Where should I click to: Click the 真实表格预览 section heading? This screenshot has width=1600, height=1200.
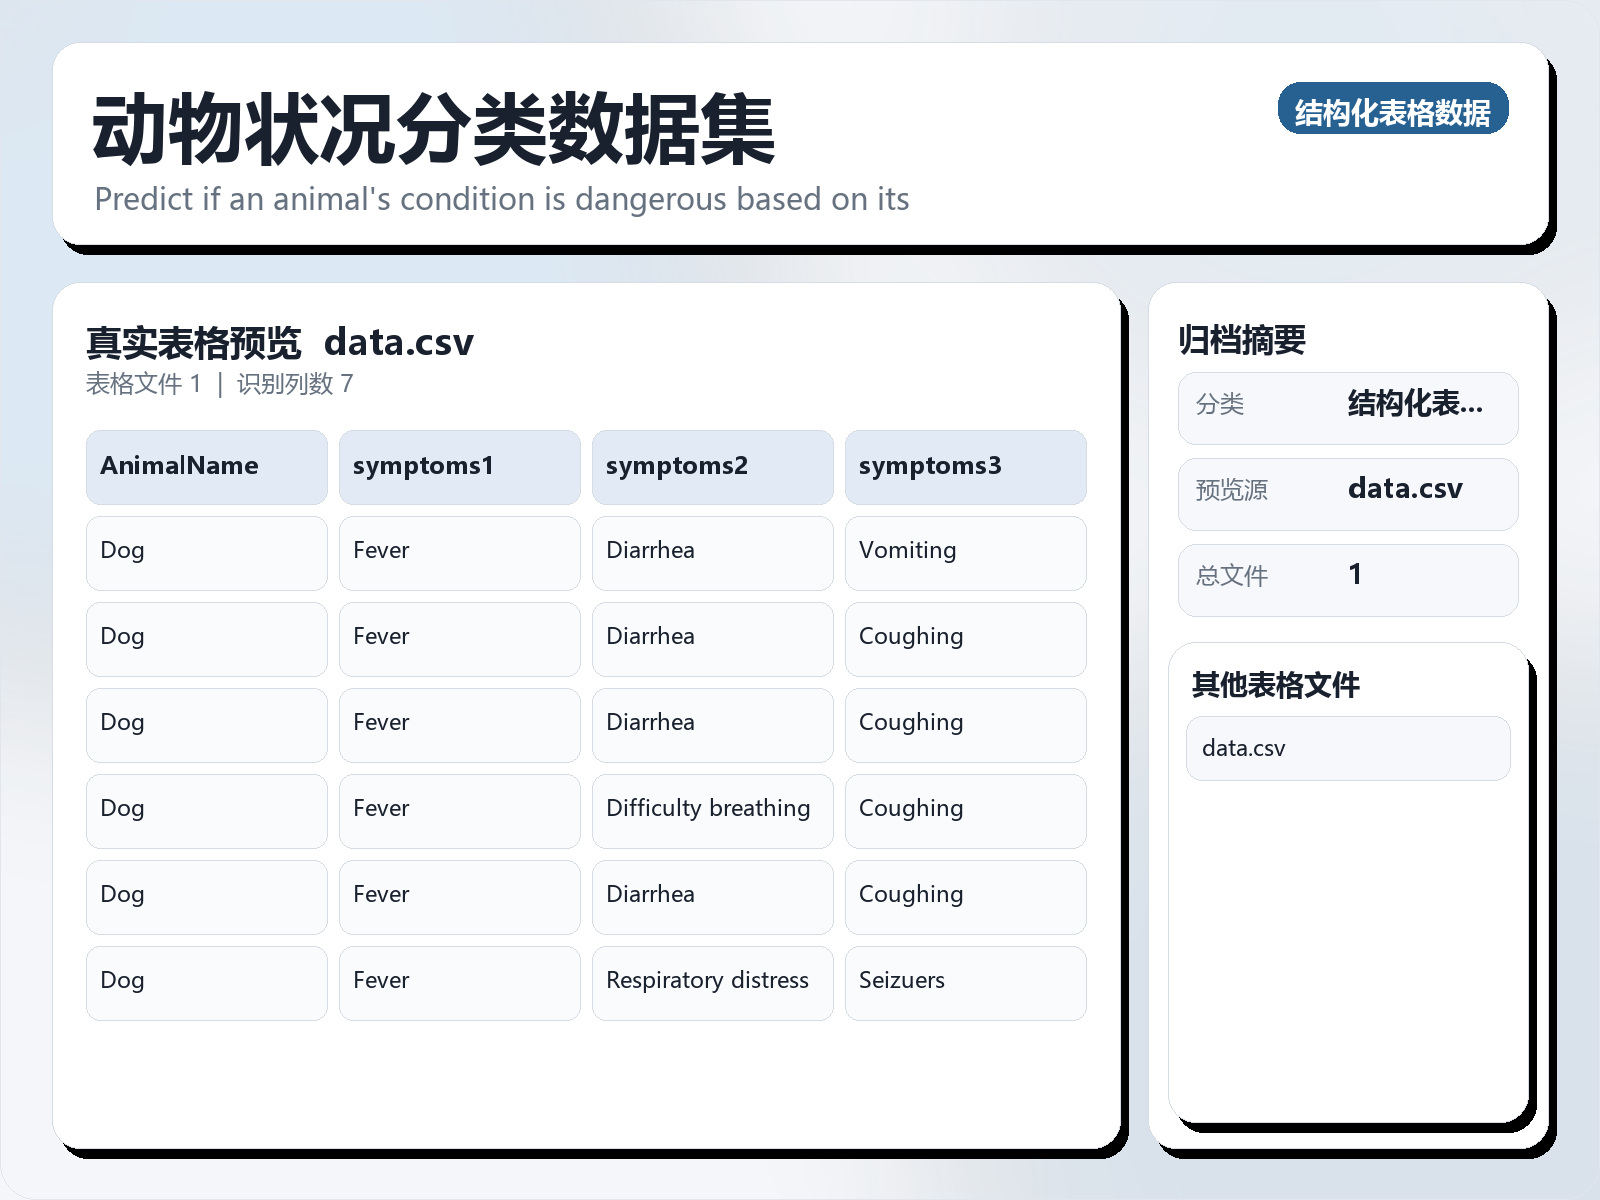coord(194,342)
